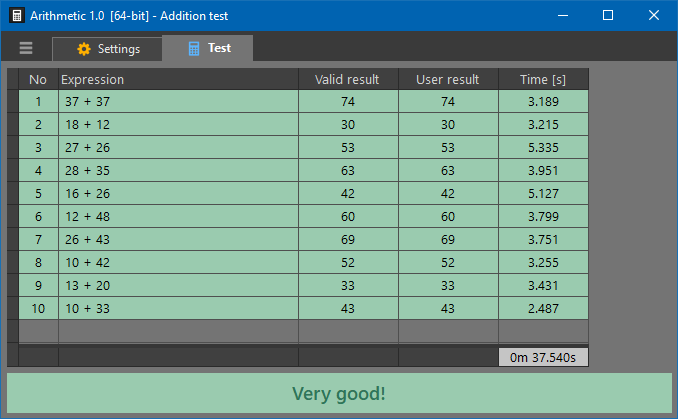This screenshot has height=419, width=678.
Task: Click the No column header
Action: point(38,79)
